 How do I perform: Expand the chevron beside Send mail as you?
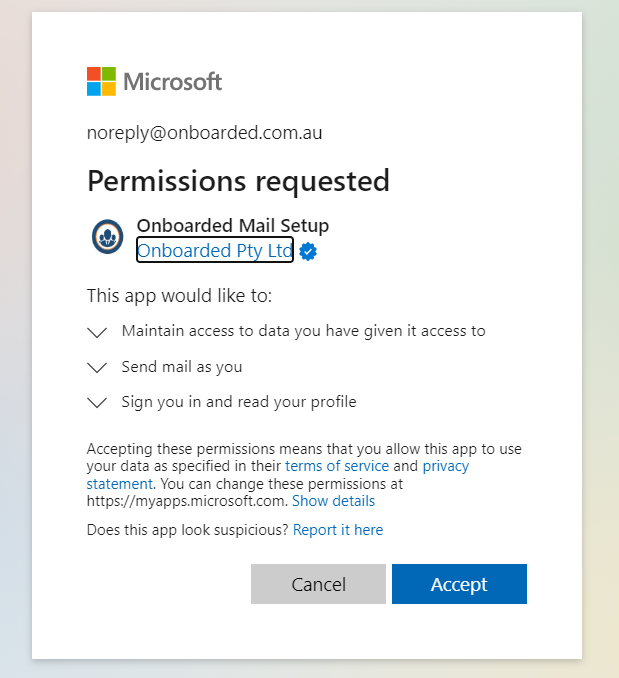(x=97, y=367)
